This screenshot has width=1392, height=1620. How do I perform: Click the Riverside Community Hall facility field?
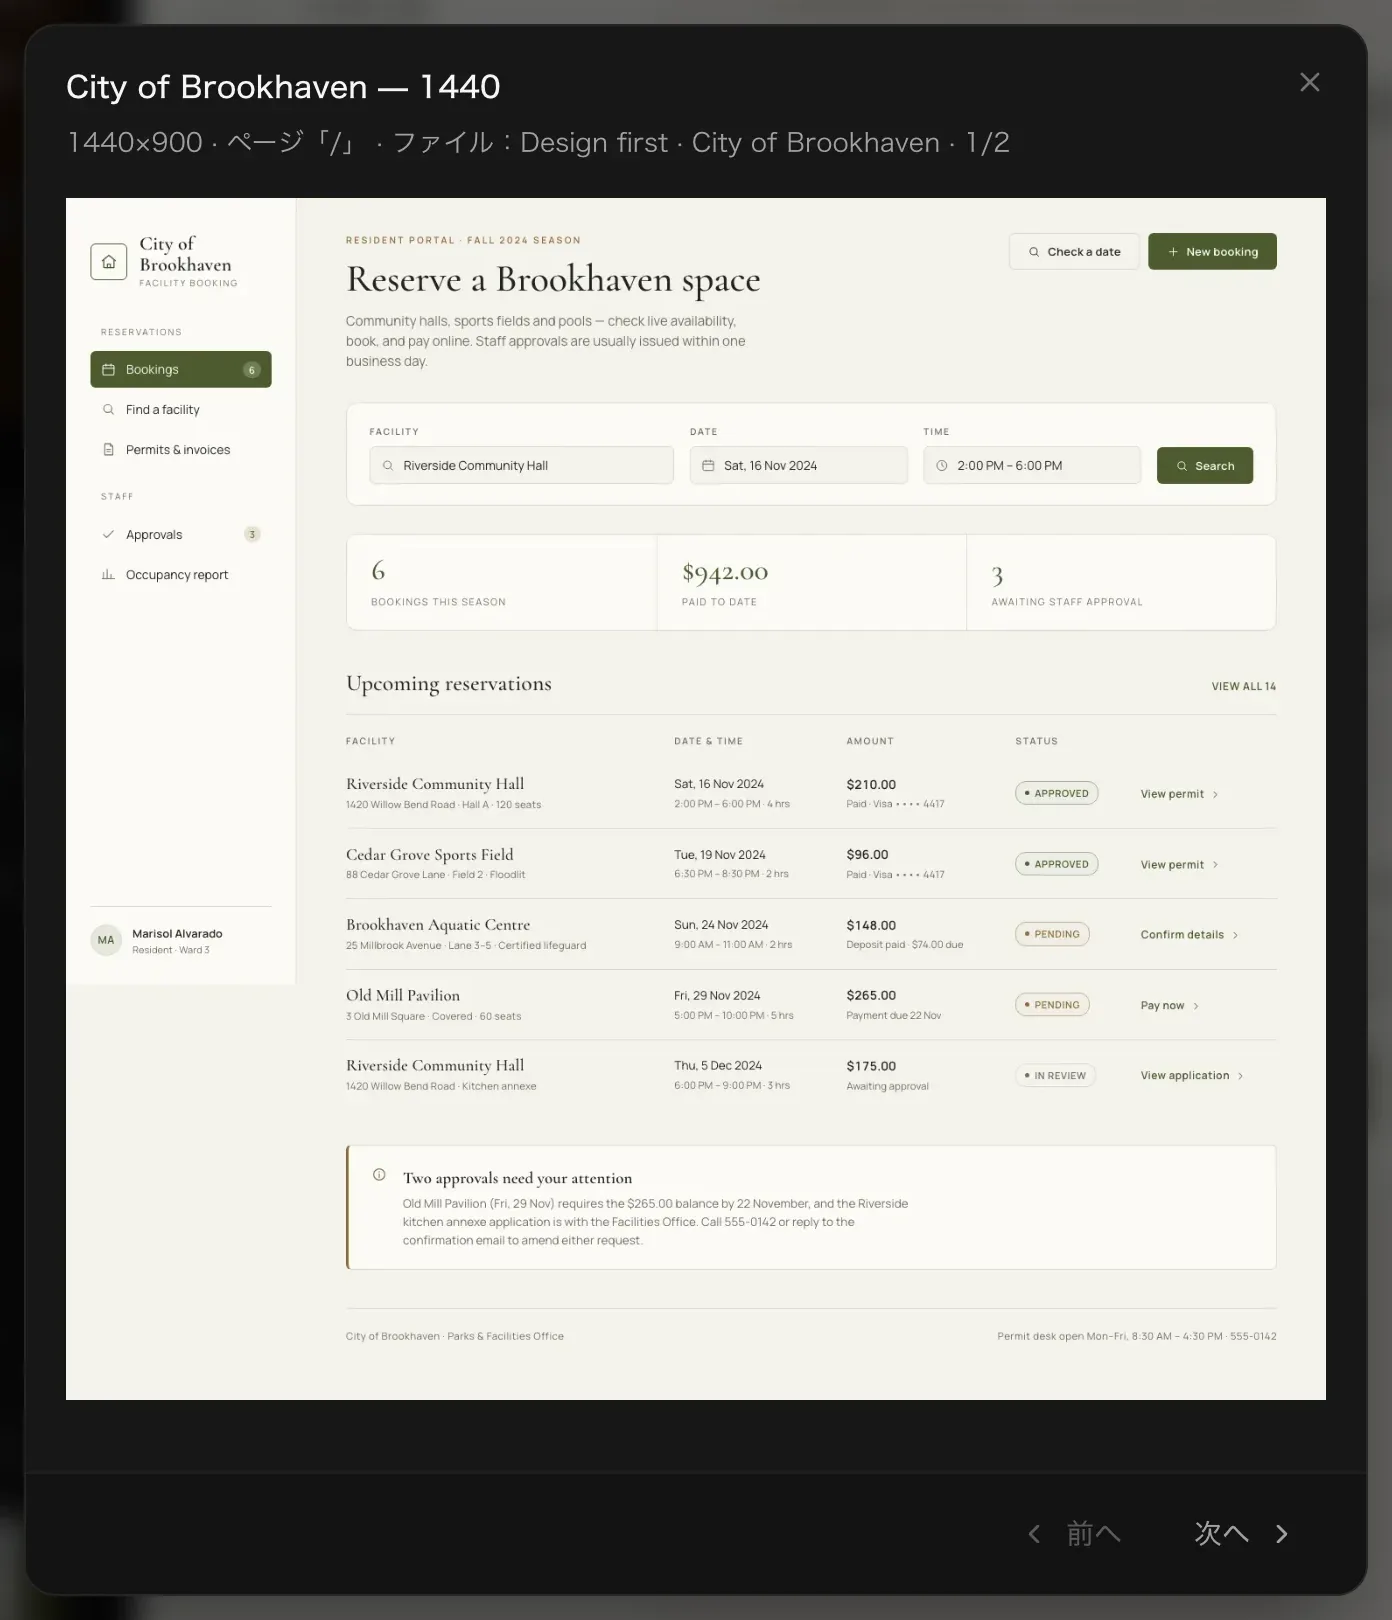click(x=521, y=466)
